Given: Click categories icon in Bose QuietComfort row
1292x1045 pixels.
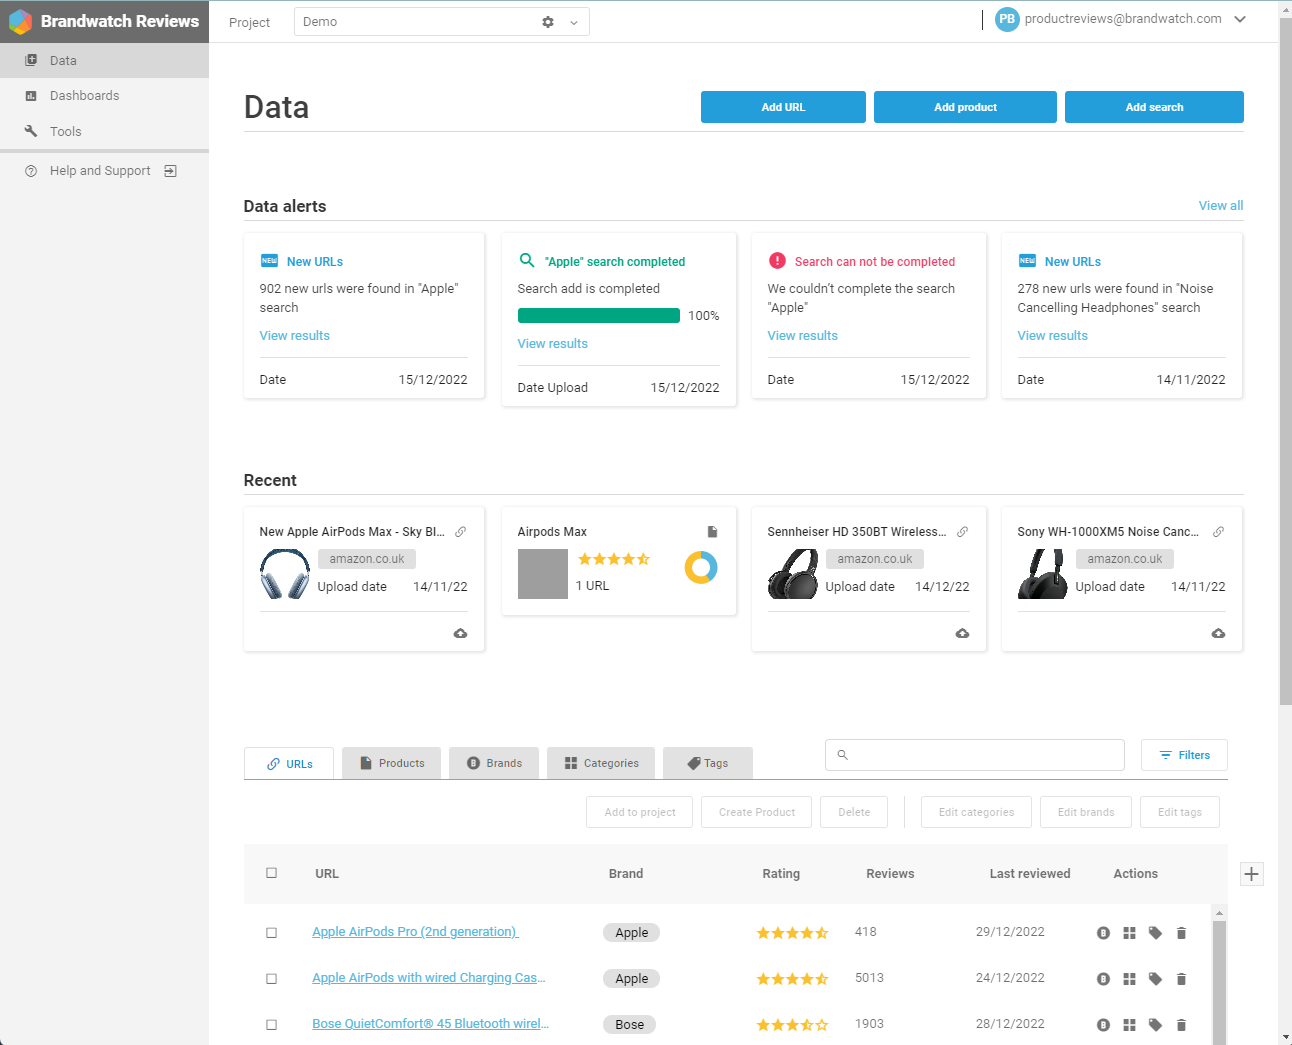Looking at the screenshot, I should 1129,1025.
